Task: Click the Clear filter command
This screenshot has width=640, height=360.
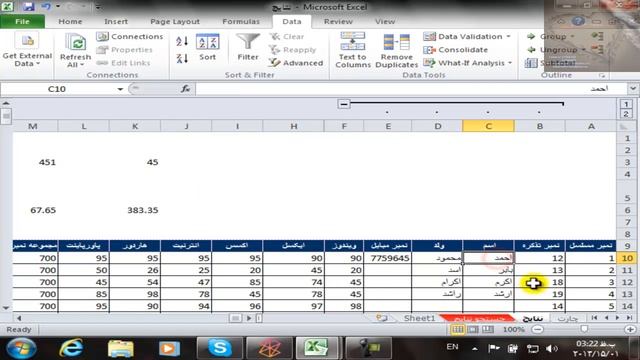Action: [x=287, y=36]
